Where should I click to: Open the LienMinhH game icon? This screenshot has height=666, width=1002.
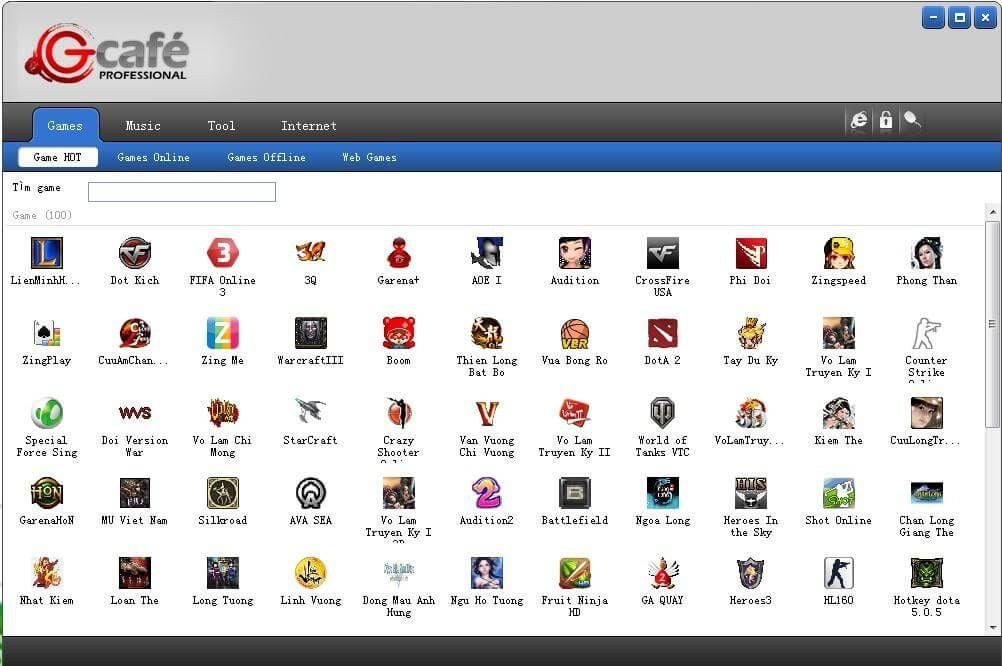[x=47, y=253]
